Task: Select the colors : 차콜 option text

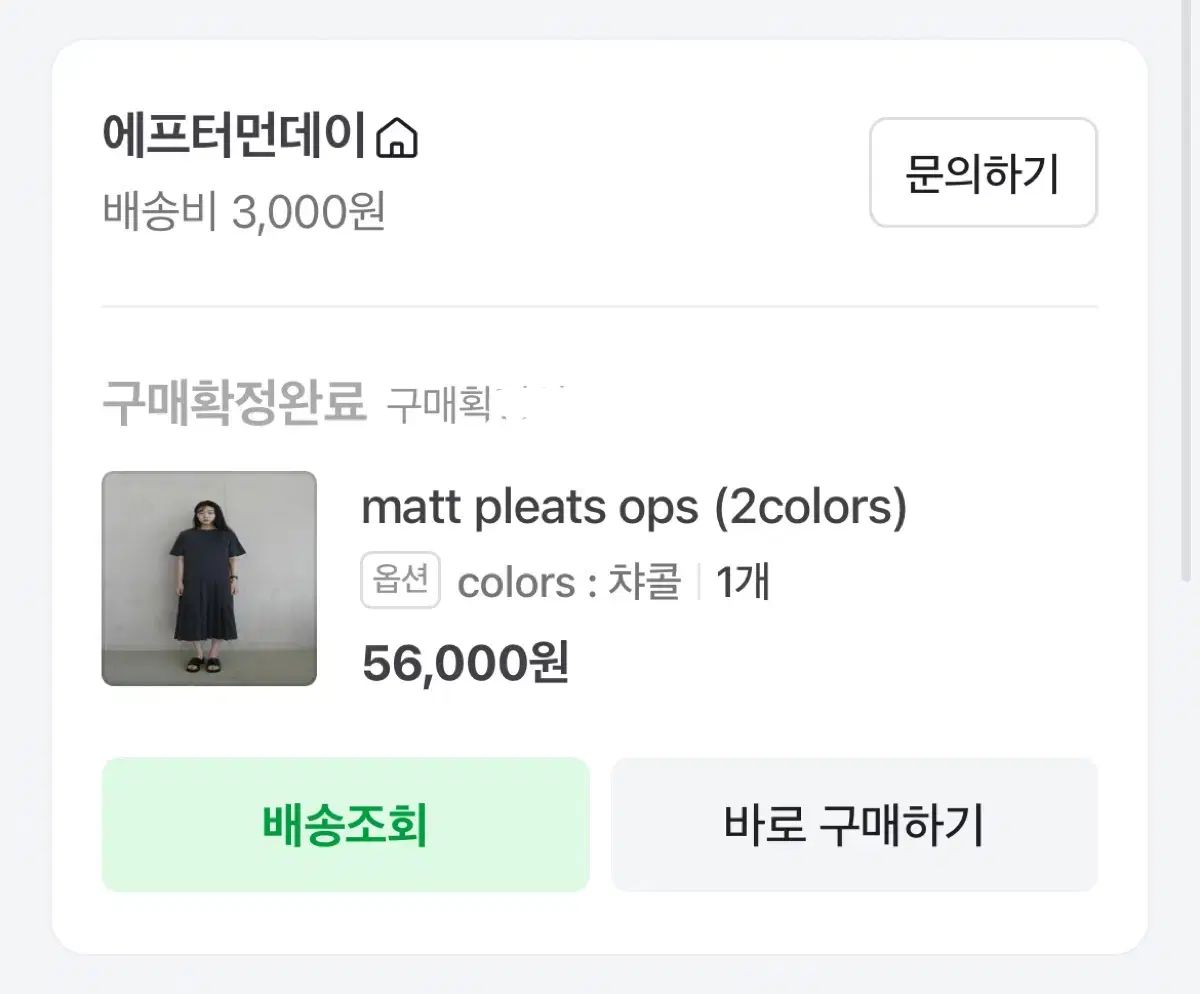Action: point(569,582)
